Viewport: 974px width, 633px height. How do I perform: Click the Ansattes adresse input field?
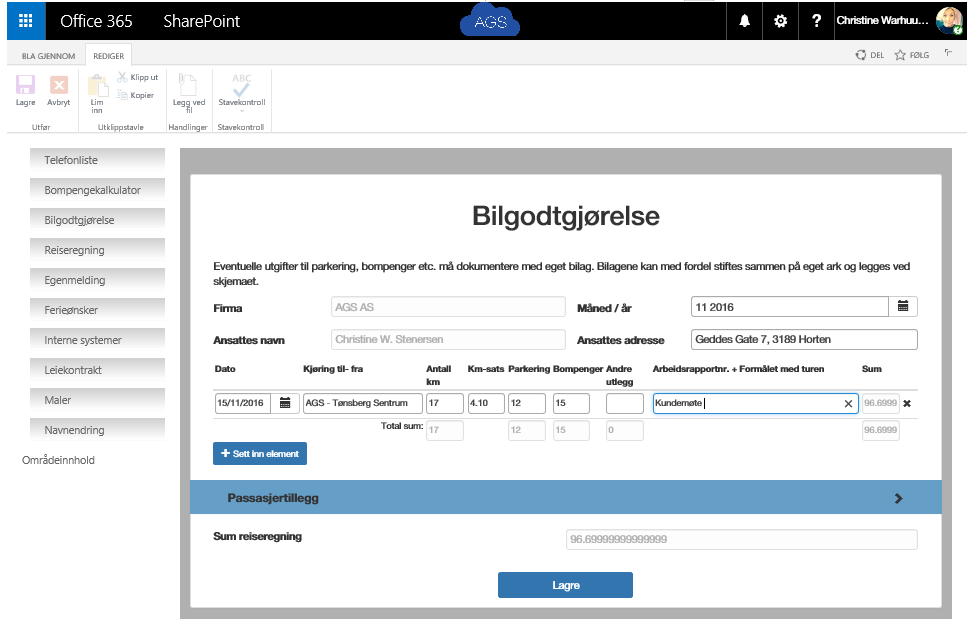click(803, 340)
